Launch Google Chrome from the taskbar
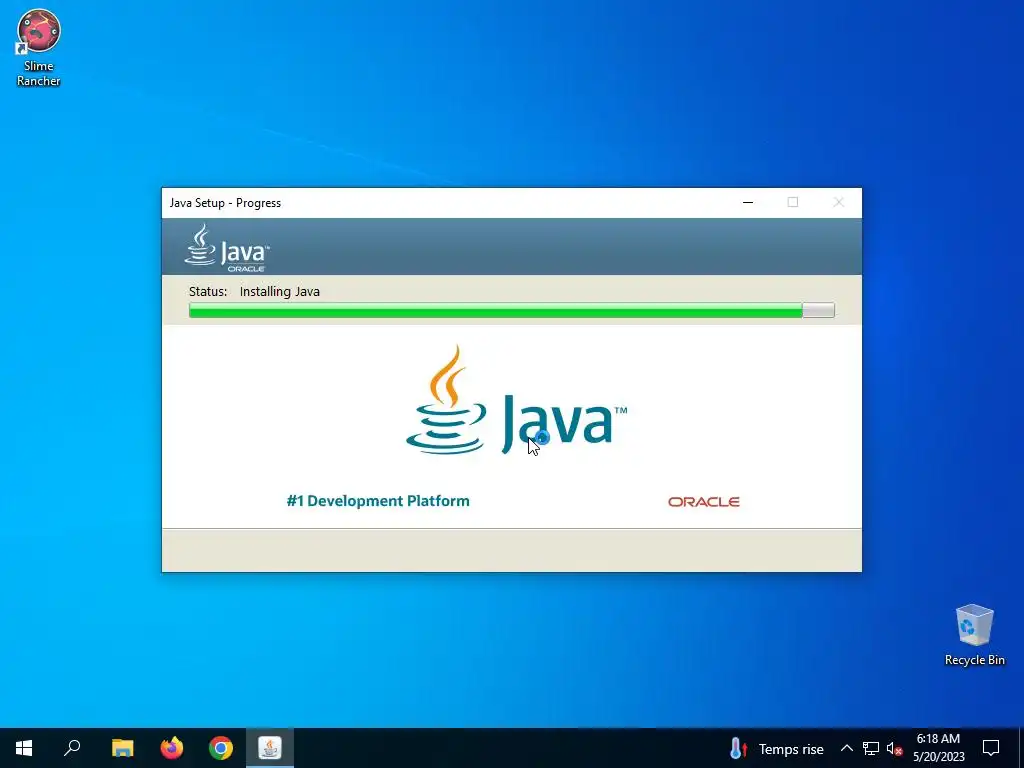1024x768 pixels. click(x=221, y=748)
